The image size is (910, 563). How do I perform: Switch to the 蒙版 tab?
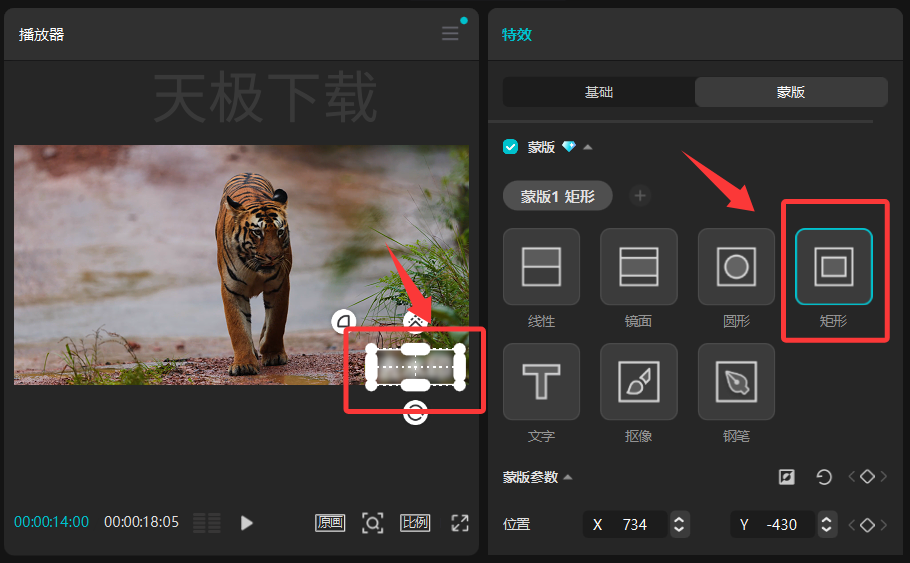tap(791, 92)
